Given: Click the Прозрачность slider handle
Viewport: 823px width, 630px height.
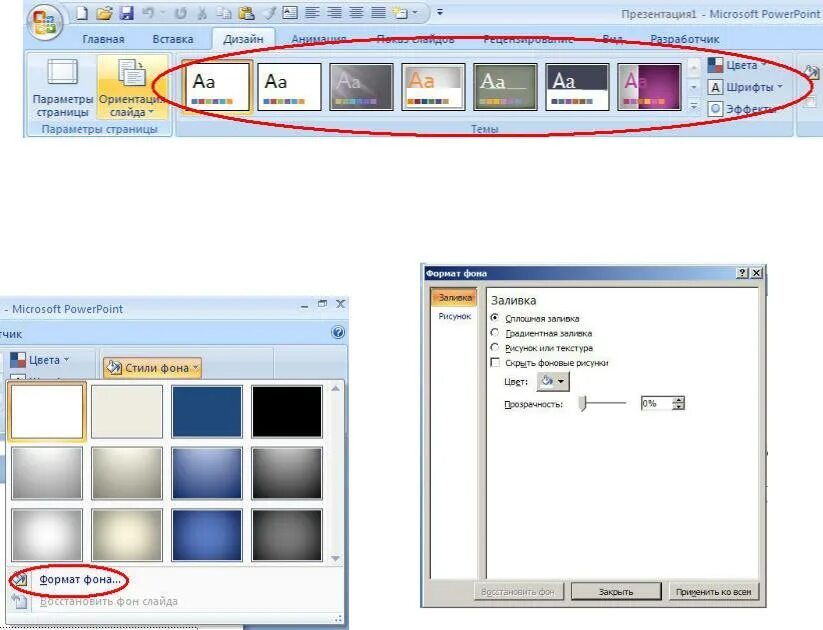Looking at the screenshot, I should click(582, 403).
